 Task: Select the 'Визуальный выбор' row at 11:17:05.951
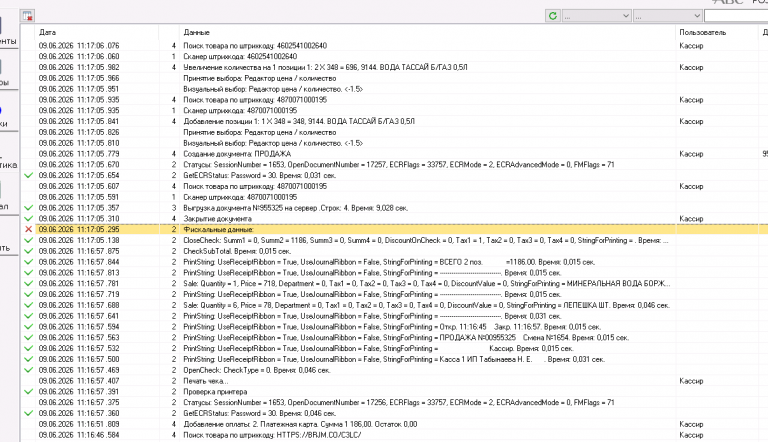point(273,89)
